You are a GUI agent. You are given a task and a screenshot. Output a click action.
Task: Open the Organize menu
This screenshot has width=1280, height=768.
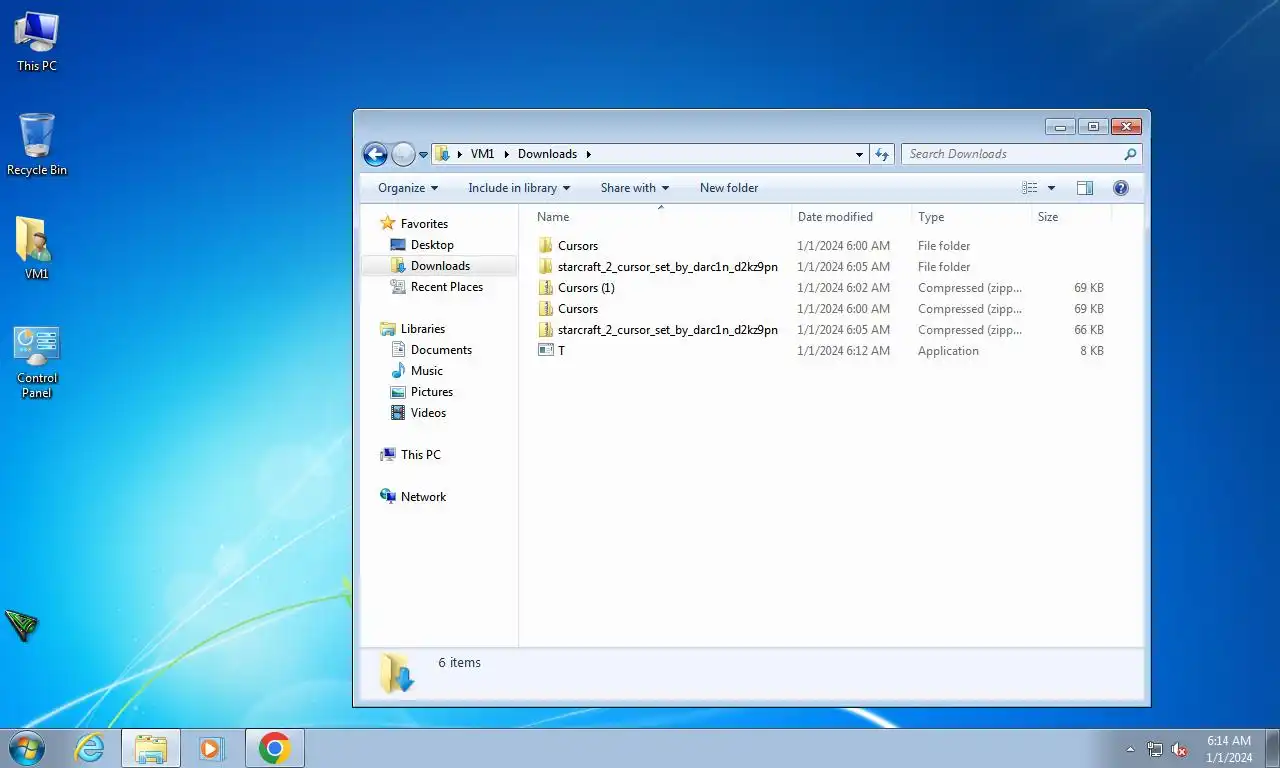408,188
